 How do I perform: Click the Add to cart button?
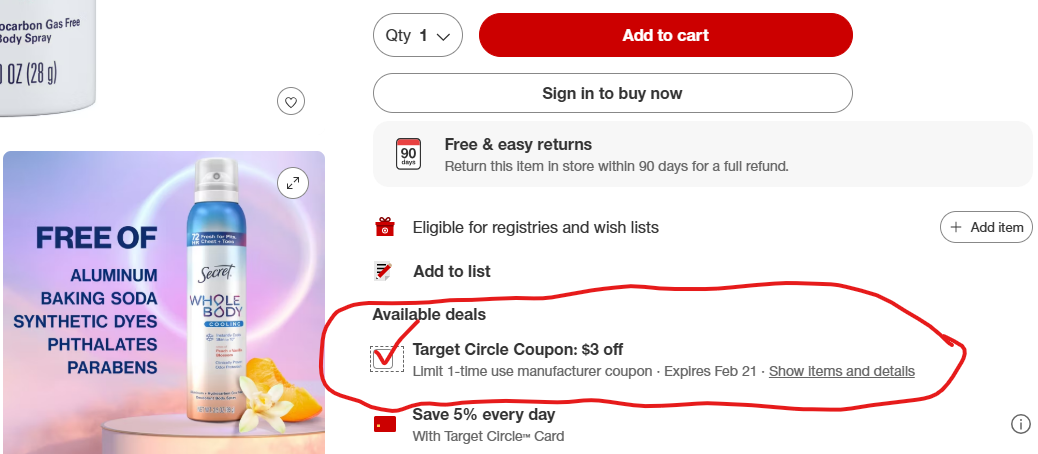665,36
